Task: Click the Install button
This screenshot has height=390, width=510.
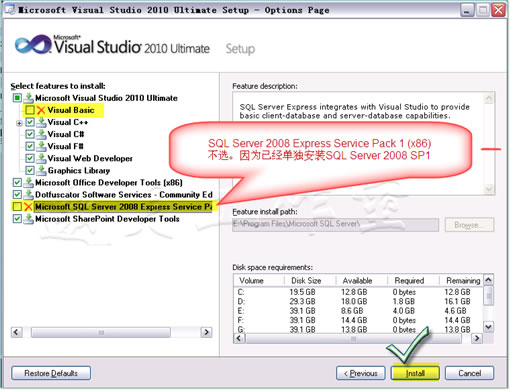Action: pyautogui.click(x=415, y=373)
